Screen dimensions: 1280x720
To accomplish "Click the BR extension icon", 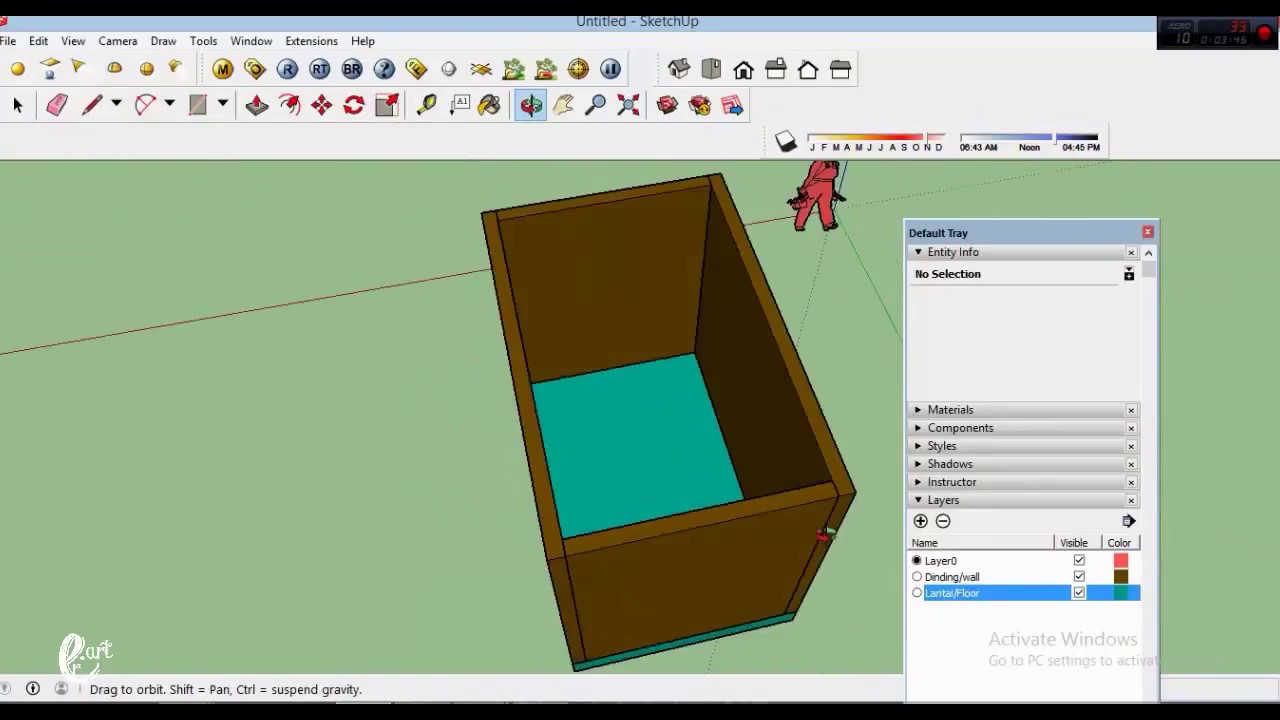I will pyautogui.click(x=352, y=69).
